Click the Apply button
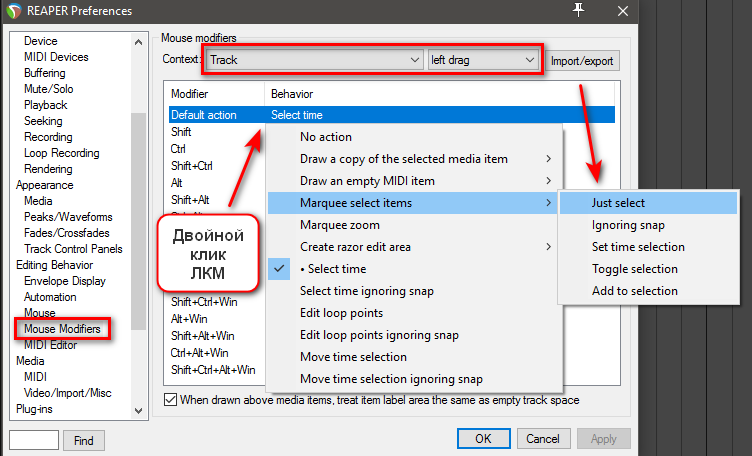Image resolution: width=752 pixels, height=456 pixels. click(x=603, y=439)
